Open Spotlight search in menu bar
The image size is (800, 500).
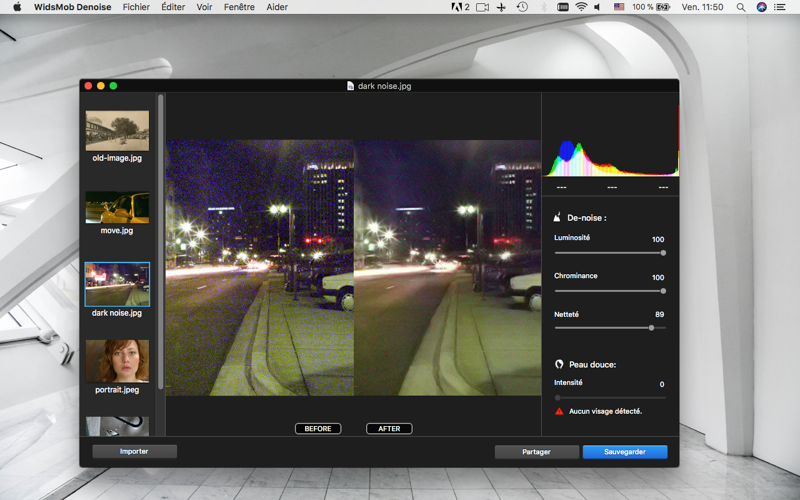pyautogui.click(x=741, y=7)
